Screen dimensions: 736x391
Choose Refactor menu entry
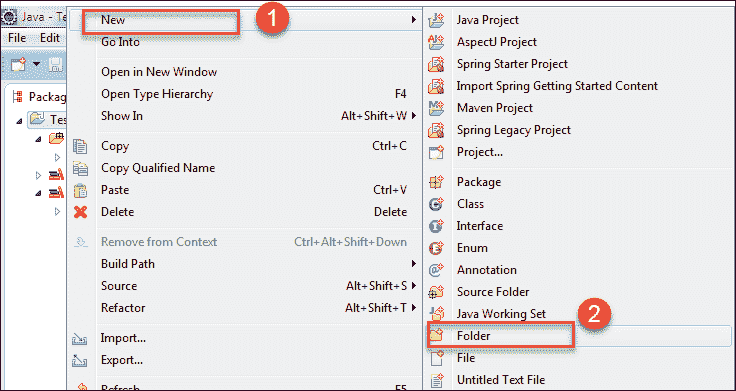point(123,308)
